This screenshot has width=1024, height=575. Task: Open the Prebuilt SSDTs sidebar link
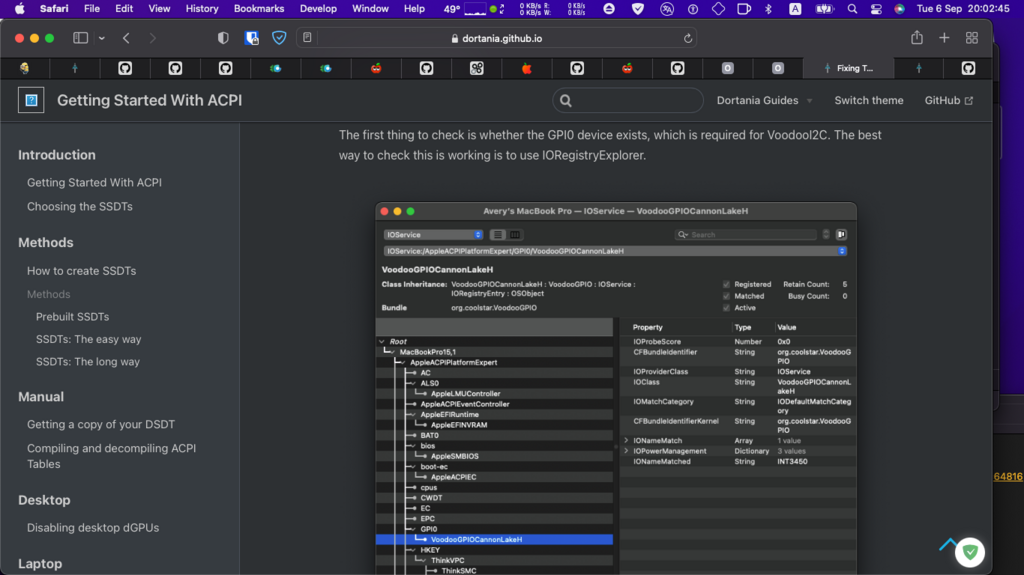tap(72, 317)
